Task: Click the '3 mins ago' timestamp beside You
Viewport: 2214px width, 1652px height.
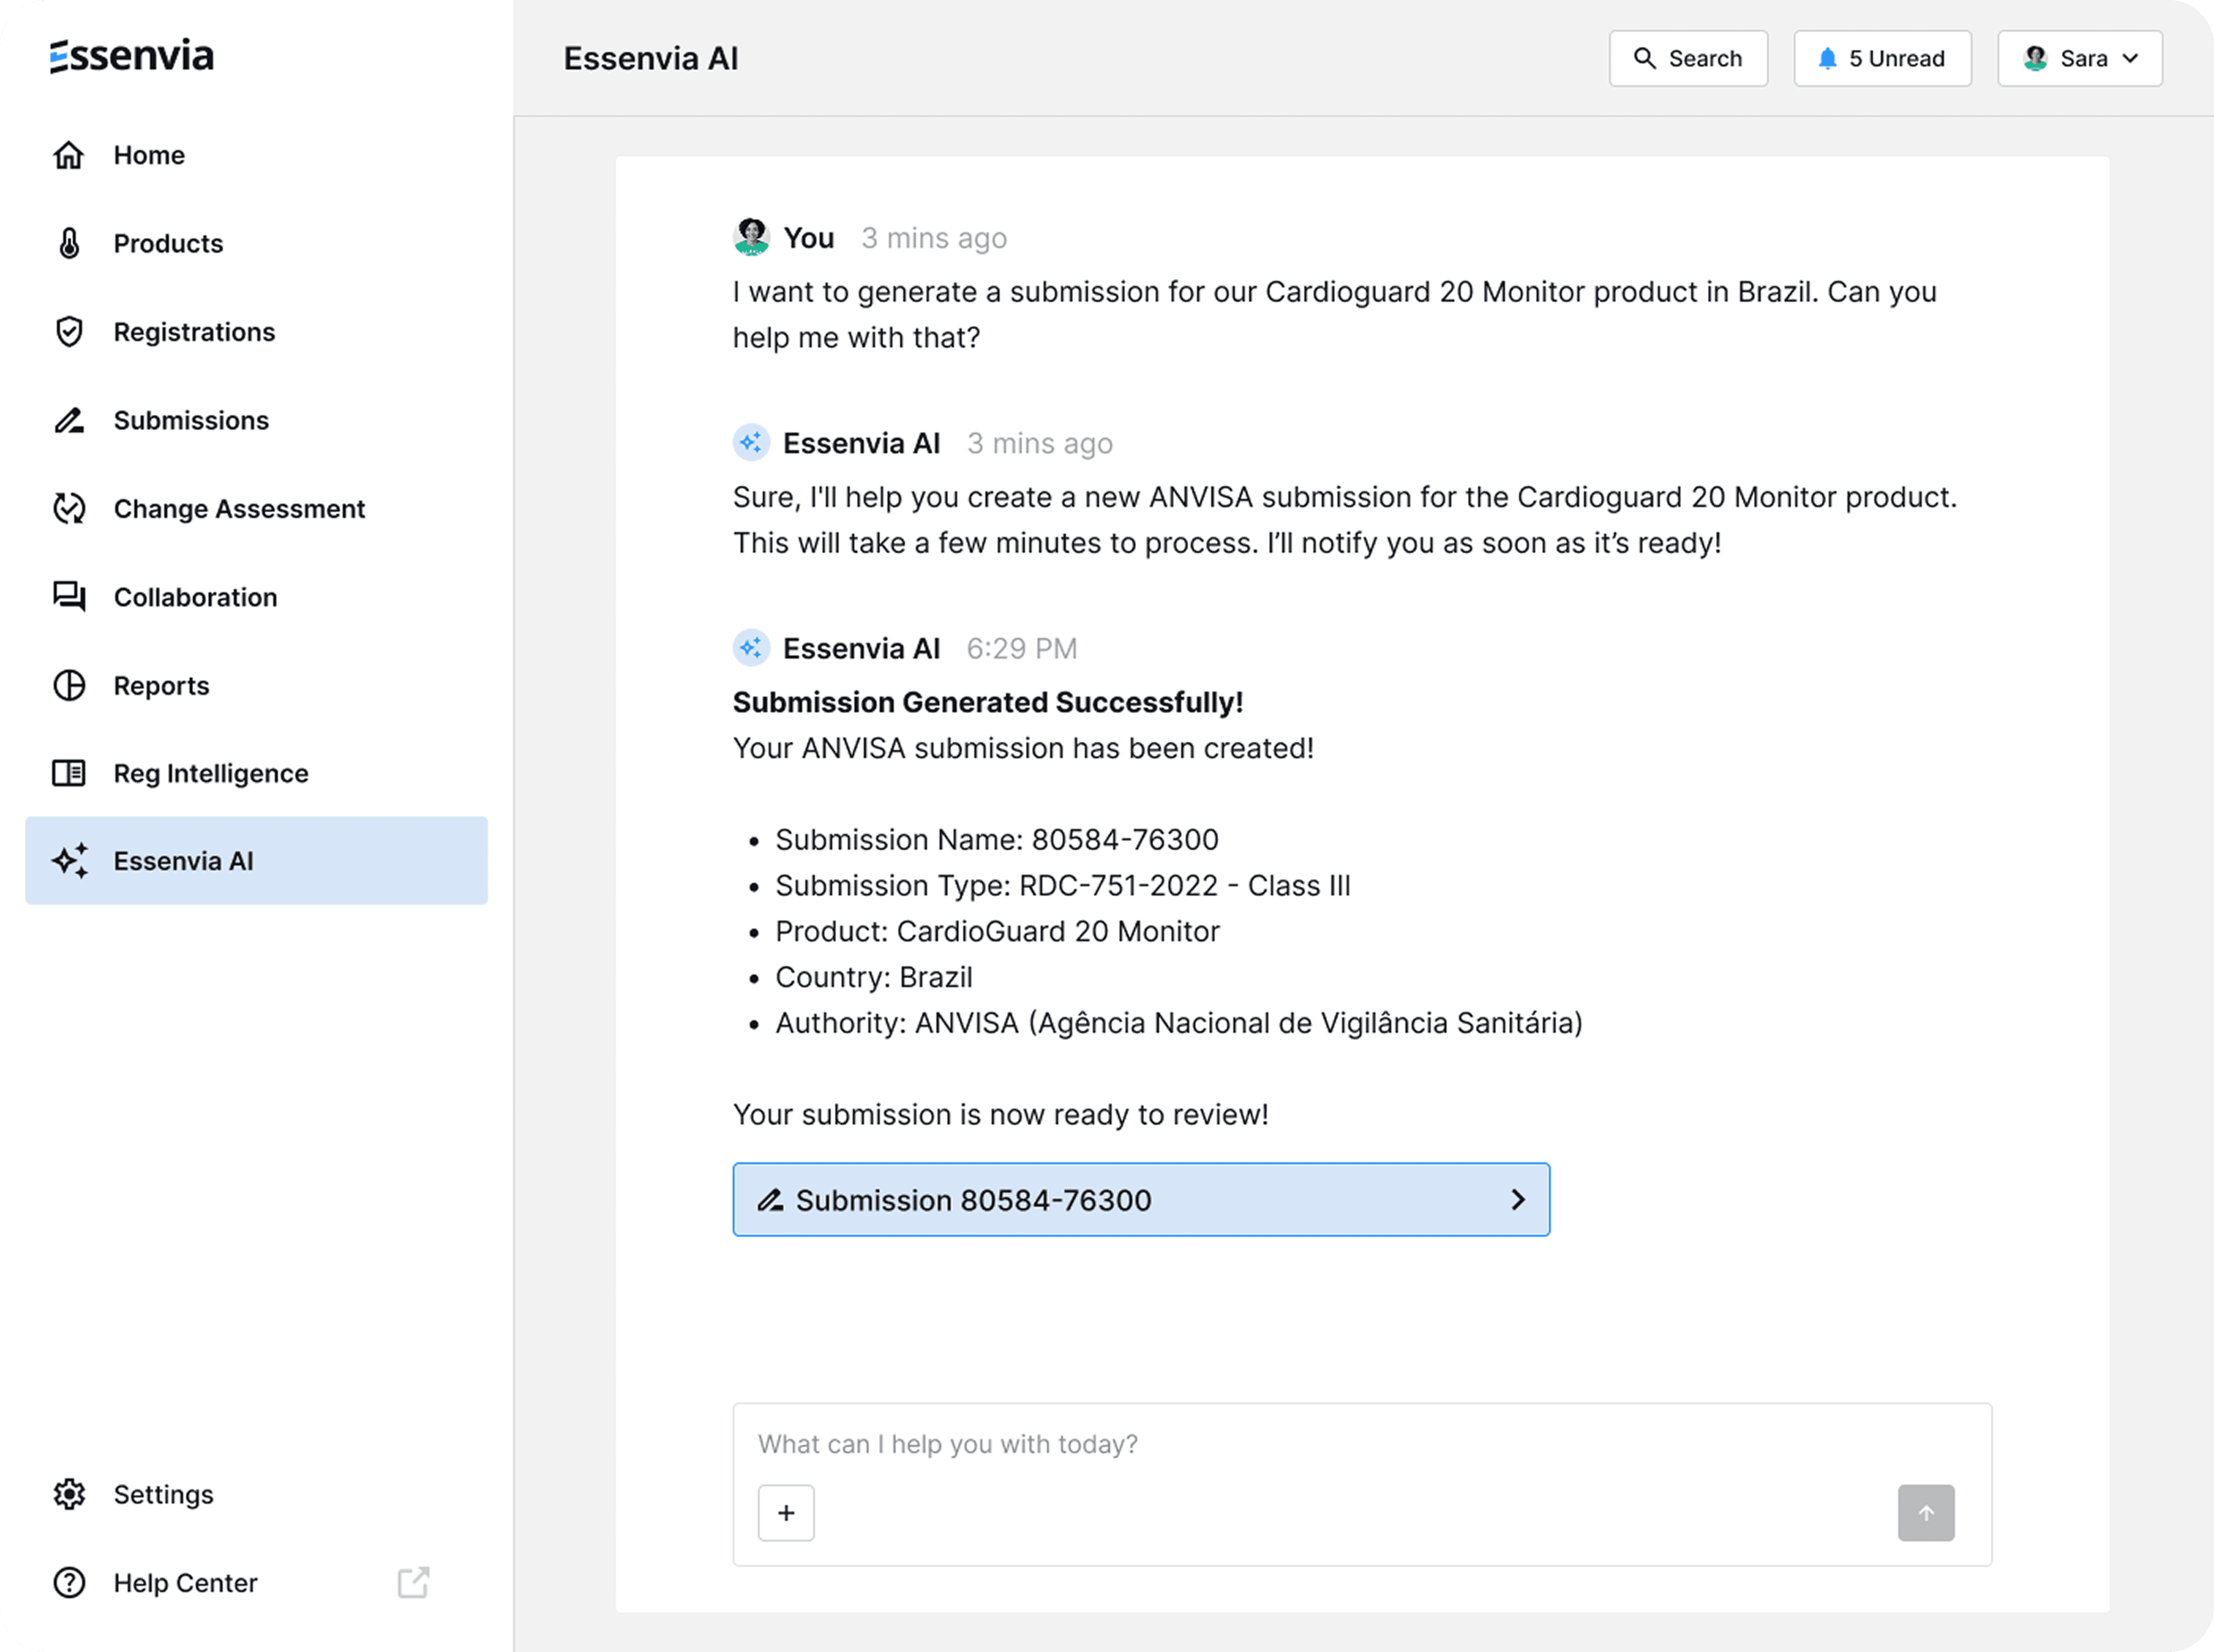Action: click(x=934, y=238)
